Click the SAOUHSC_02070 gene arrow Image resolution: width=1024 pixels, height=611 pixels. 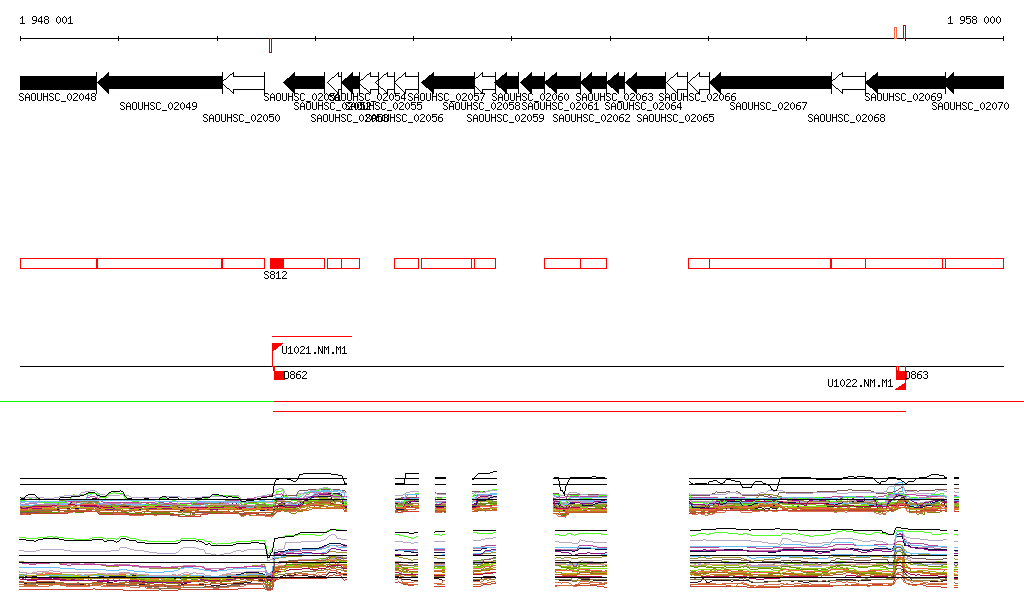click(x=975, y=82)
